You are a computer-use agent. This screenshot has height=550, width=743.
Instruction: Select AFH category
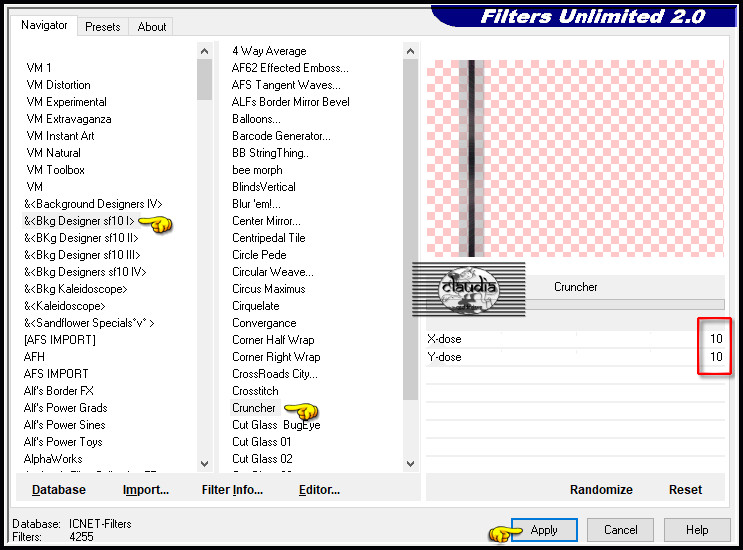point(34,357)
